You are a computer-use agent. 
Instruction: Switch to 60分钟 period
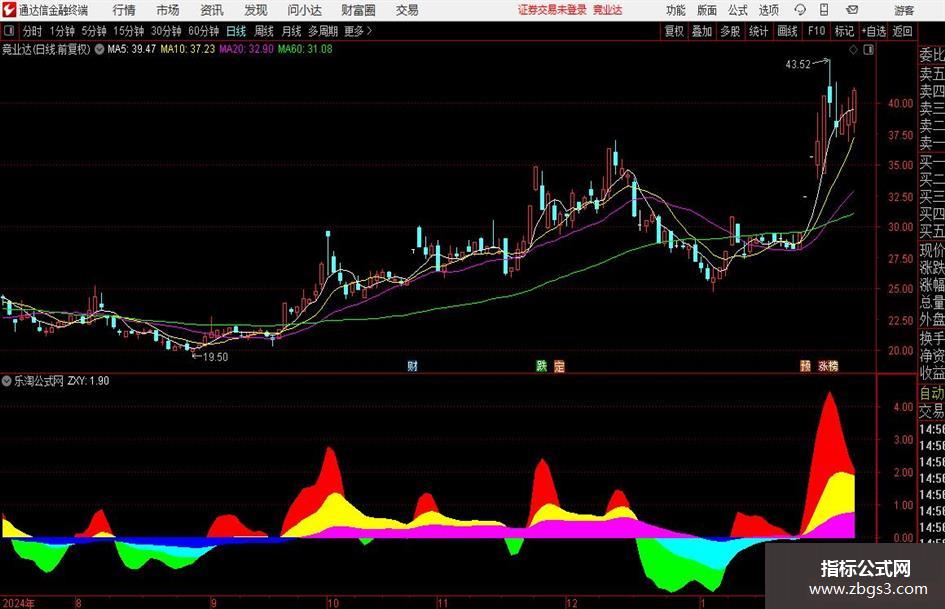204,31
